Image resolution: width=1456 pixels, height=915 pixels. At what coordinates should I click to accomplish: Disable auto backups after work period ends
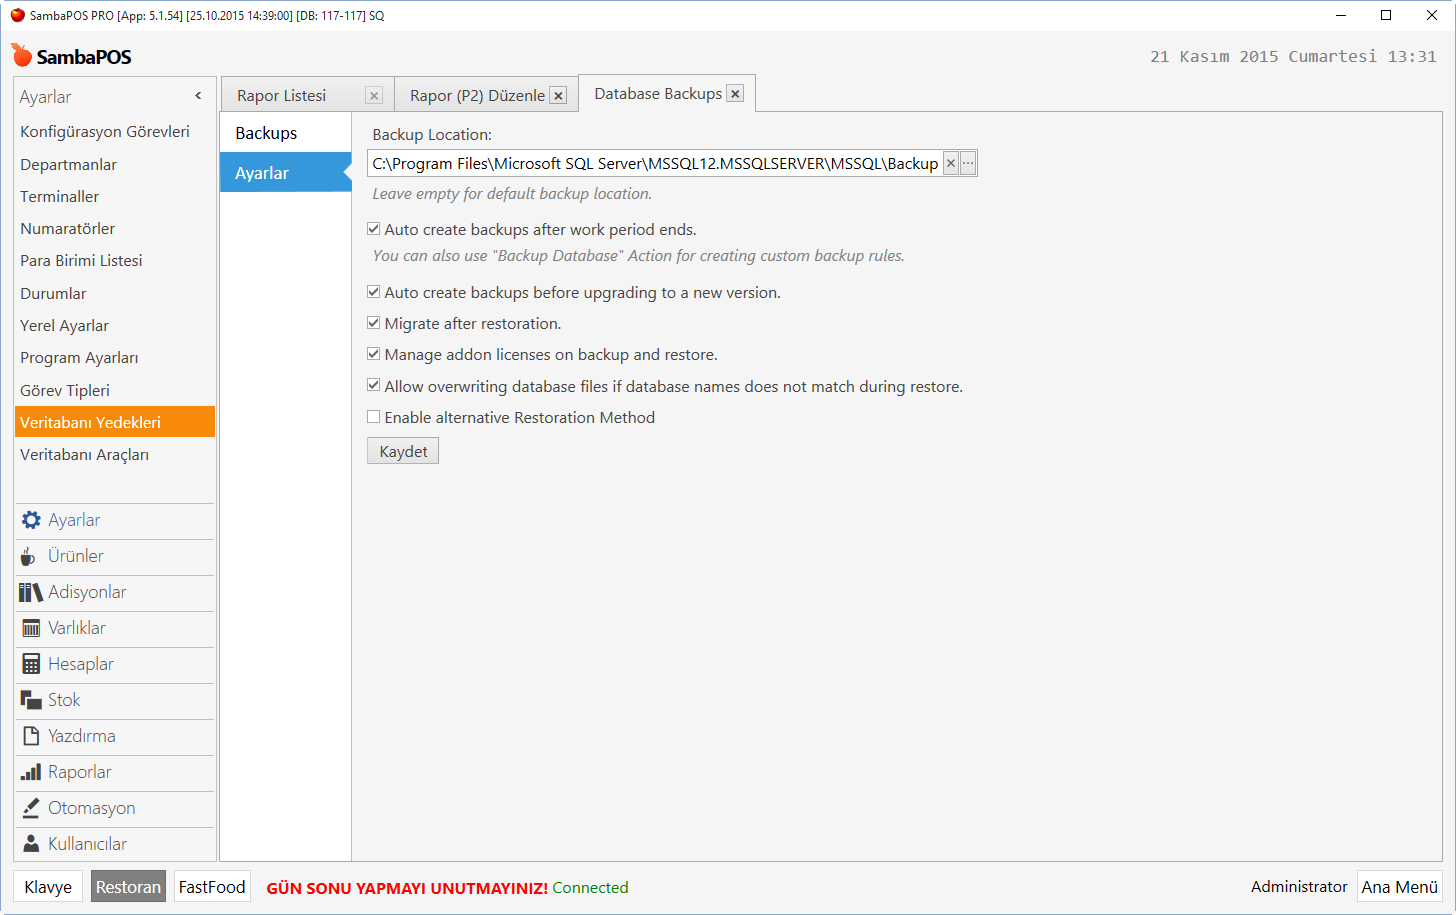(x=373, y=229)
